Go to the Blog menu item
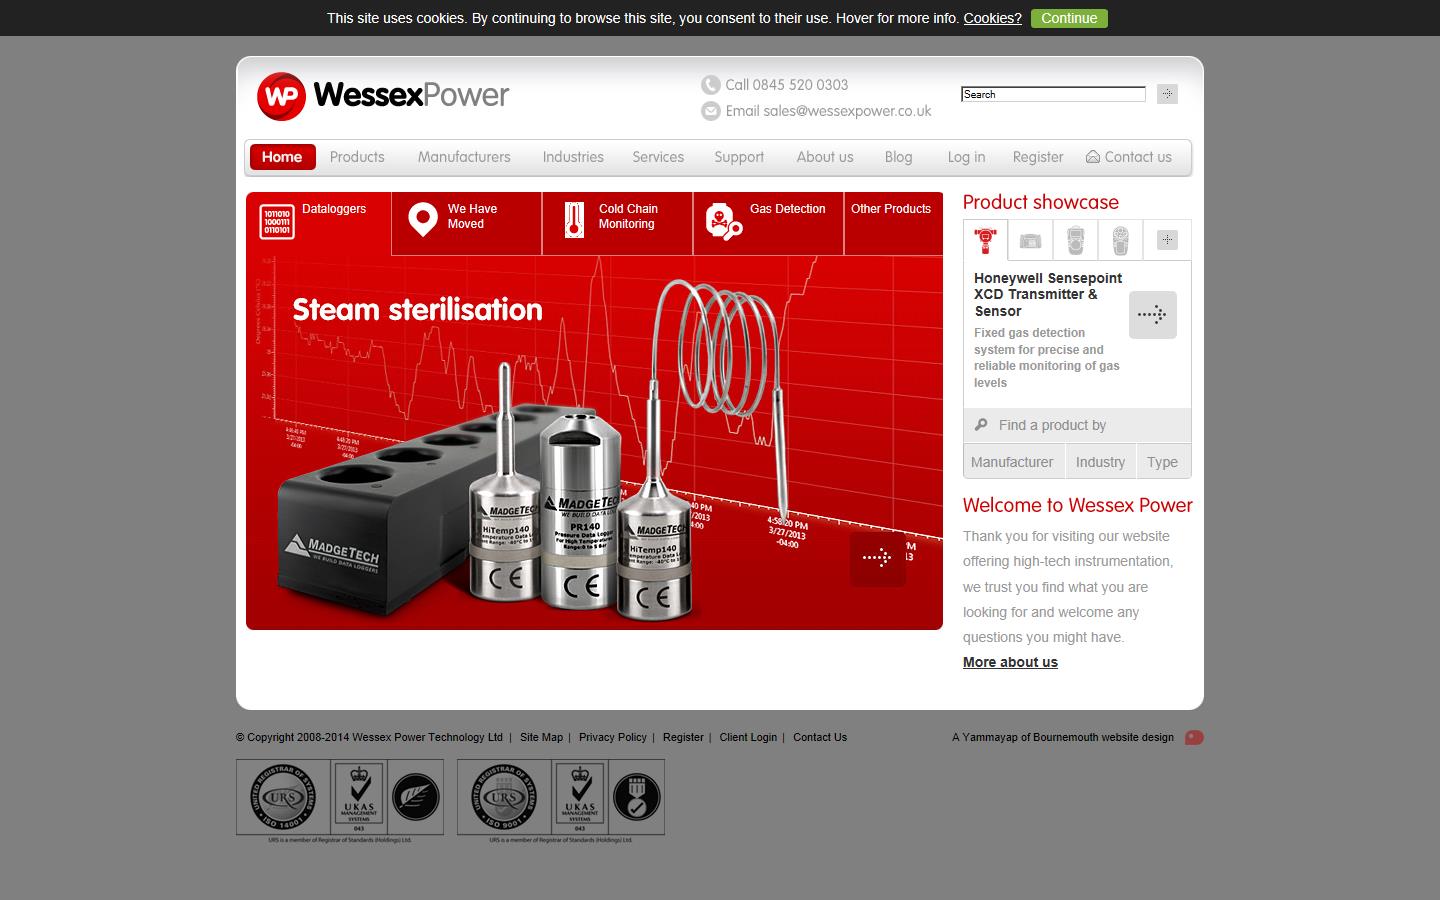 coord(898,157)
